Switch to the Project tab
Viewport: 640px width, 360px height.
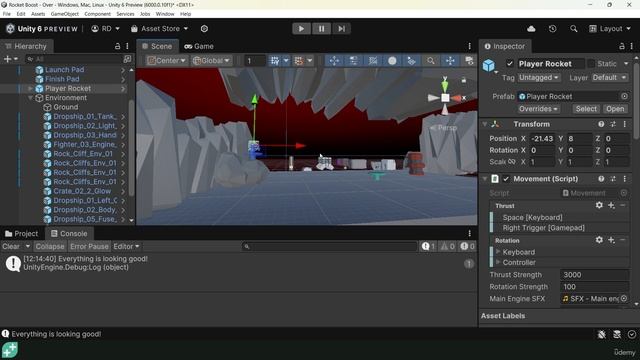[21, 233]
